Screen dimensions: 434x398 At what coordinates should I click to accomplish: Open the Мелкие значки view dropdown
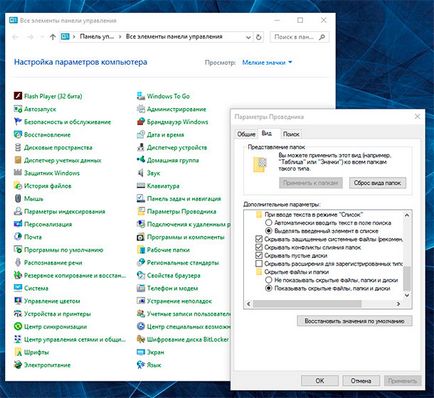267,62
